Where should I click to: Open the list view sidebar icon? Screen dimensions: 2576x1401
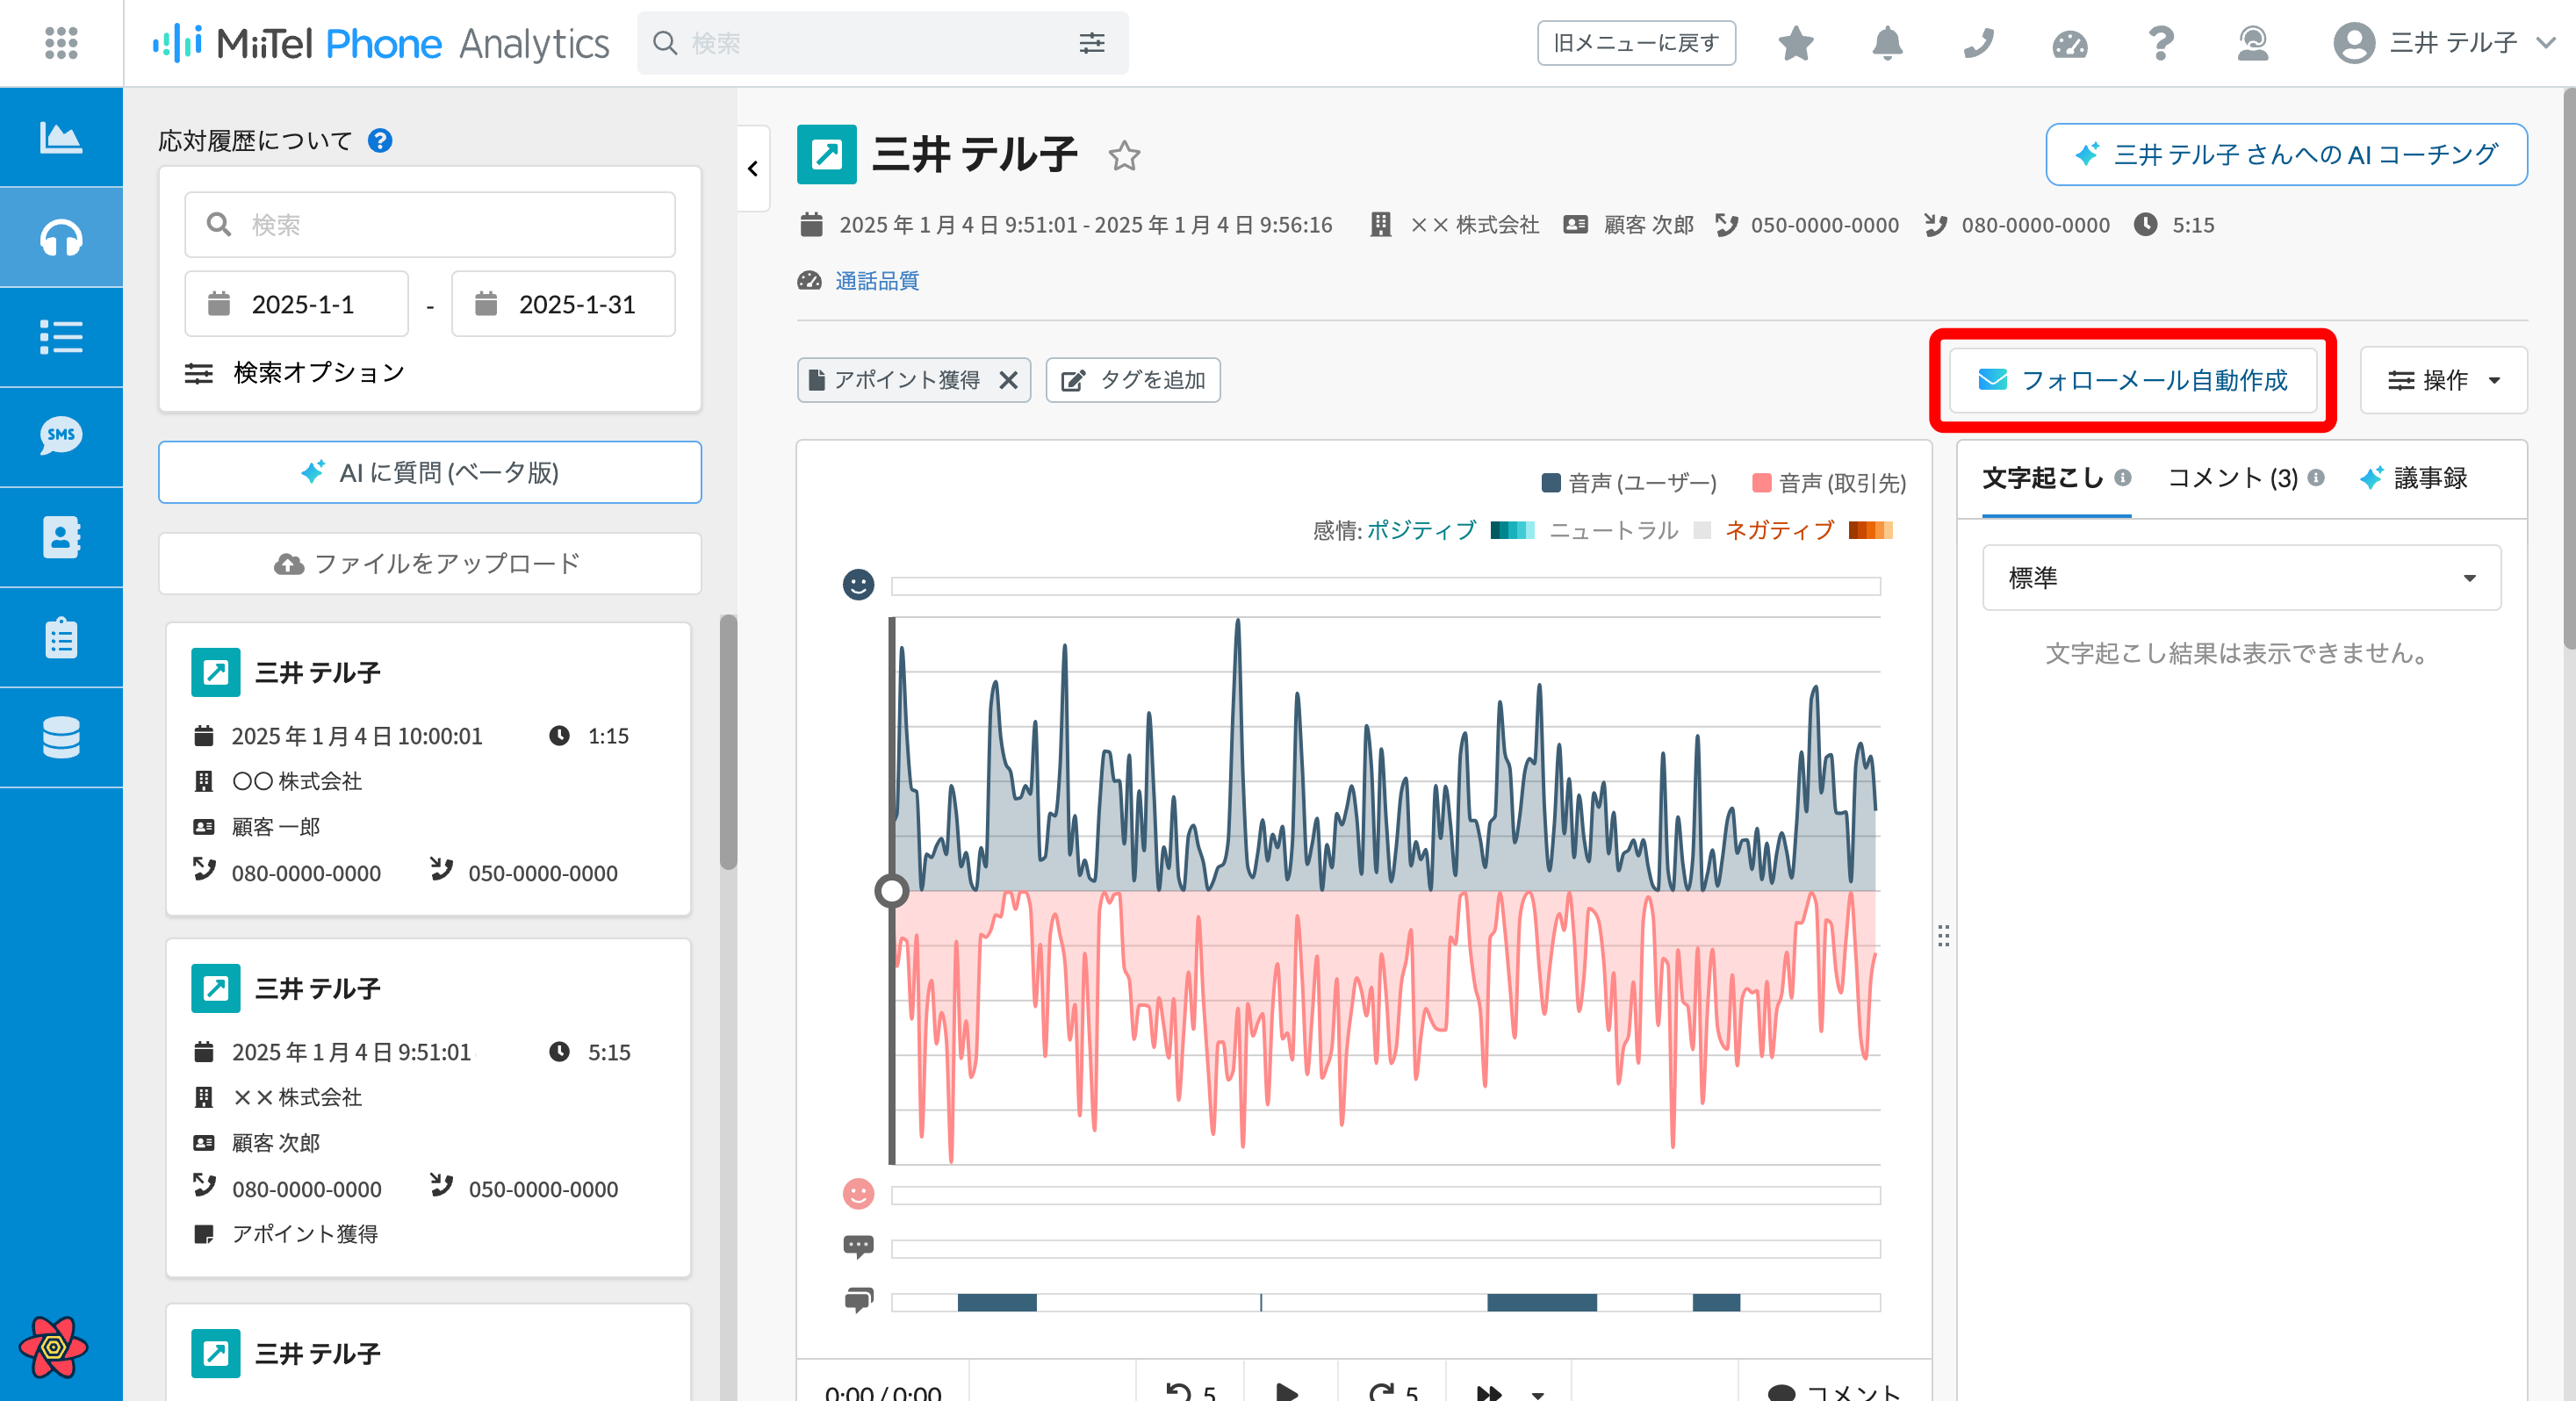(x=61, y=337)
